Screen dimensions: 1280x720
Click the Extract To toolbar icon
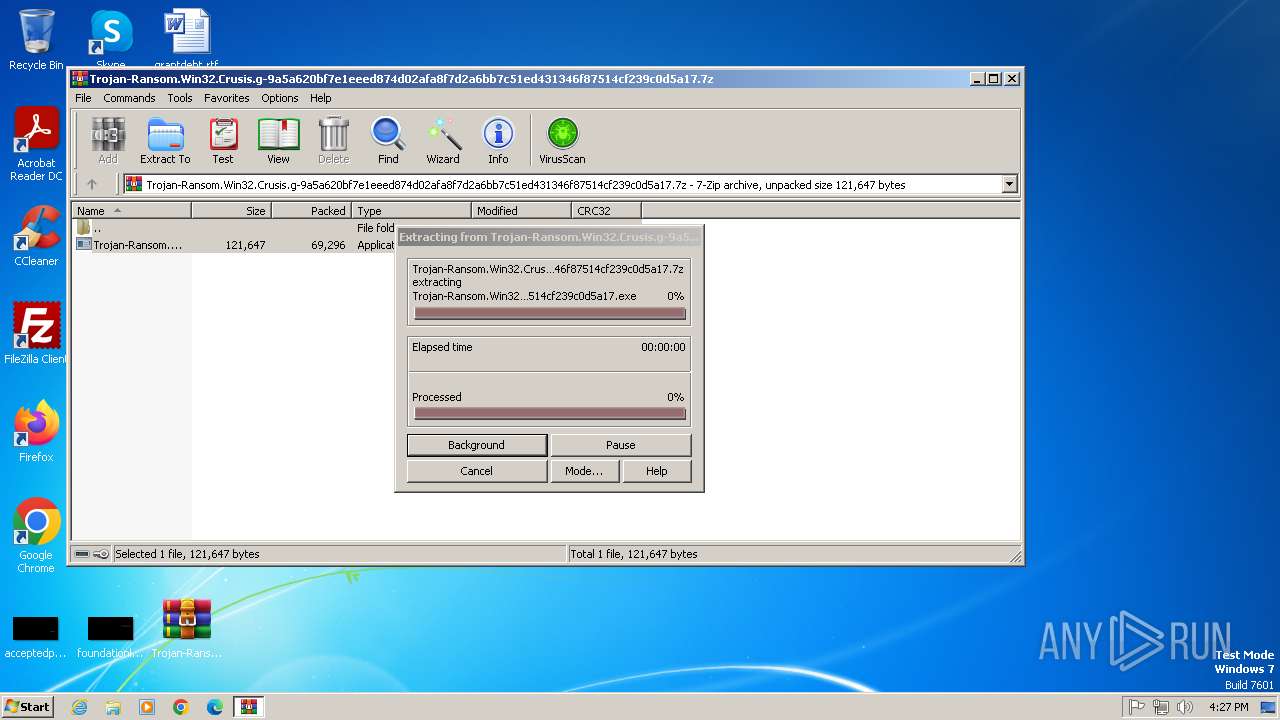click(165, 141)
